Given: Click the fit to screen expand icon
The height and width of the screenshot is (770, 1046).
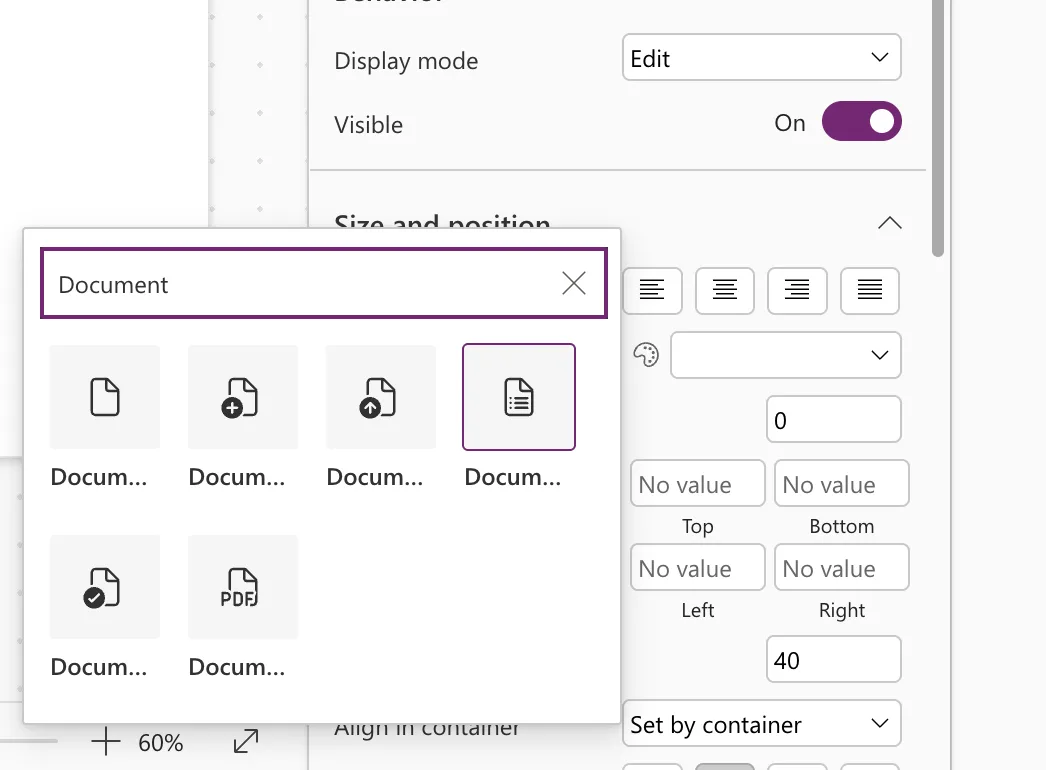Looking at the screenshot, I should (246, 741).
